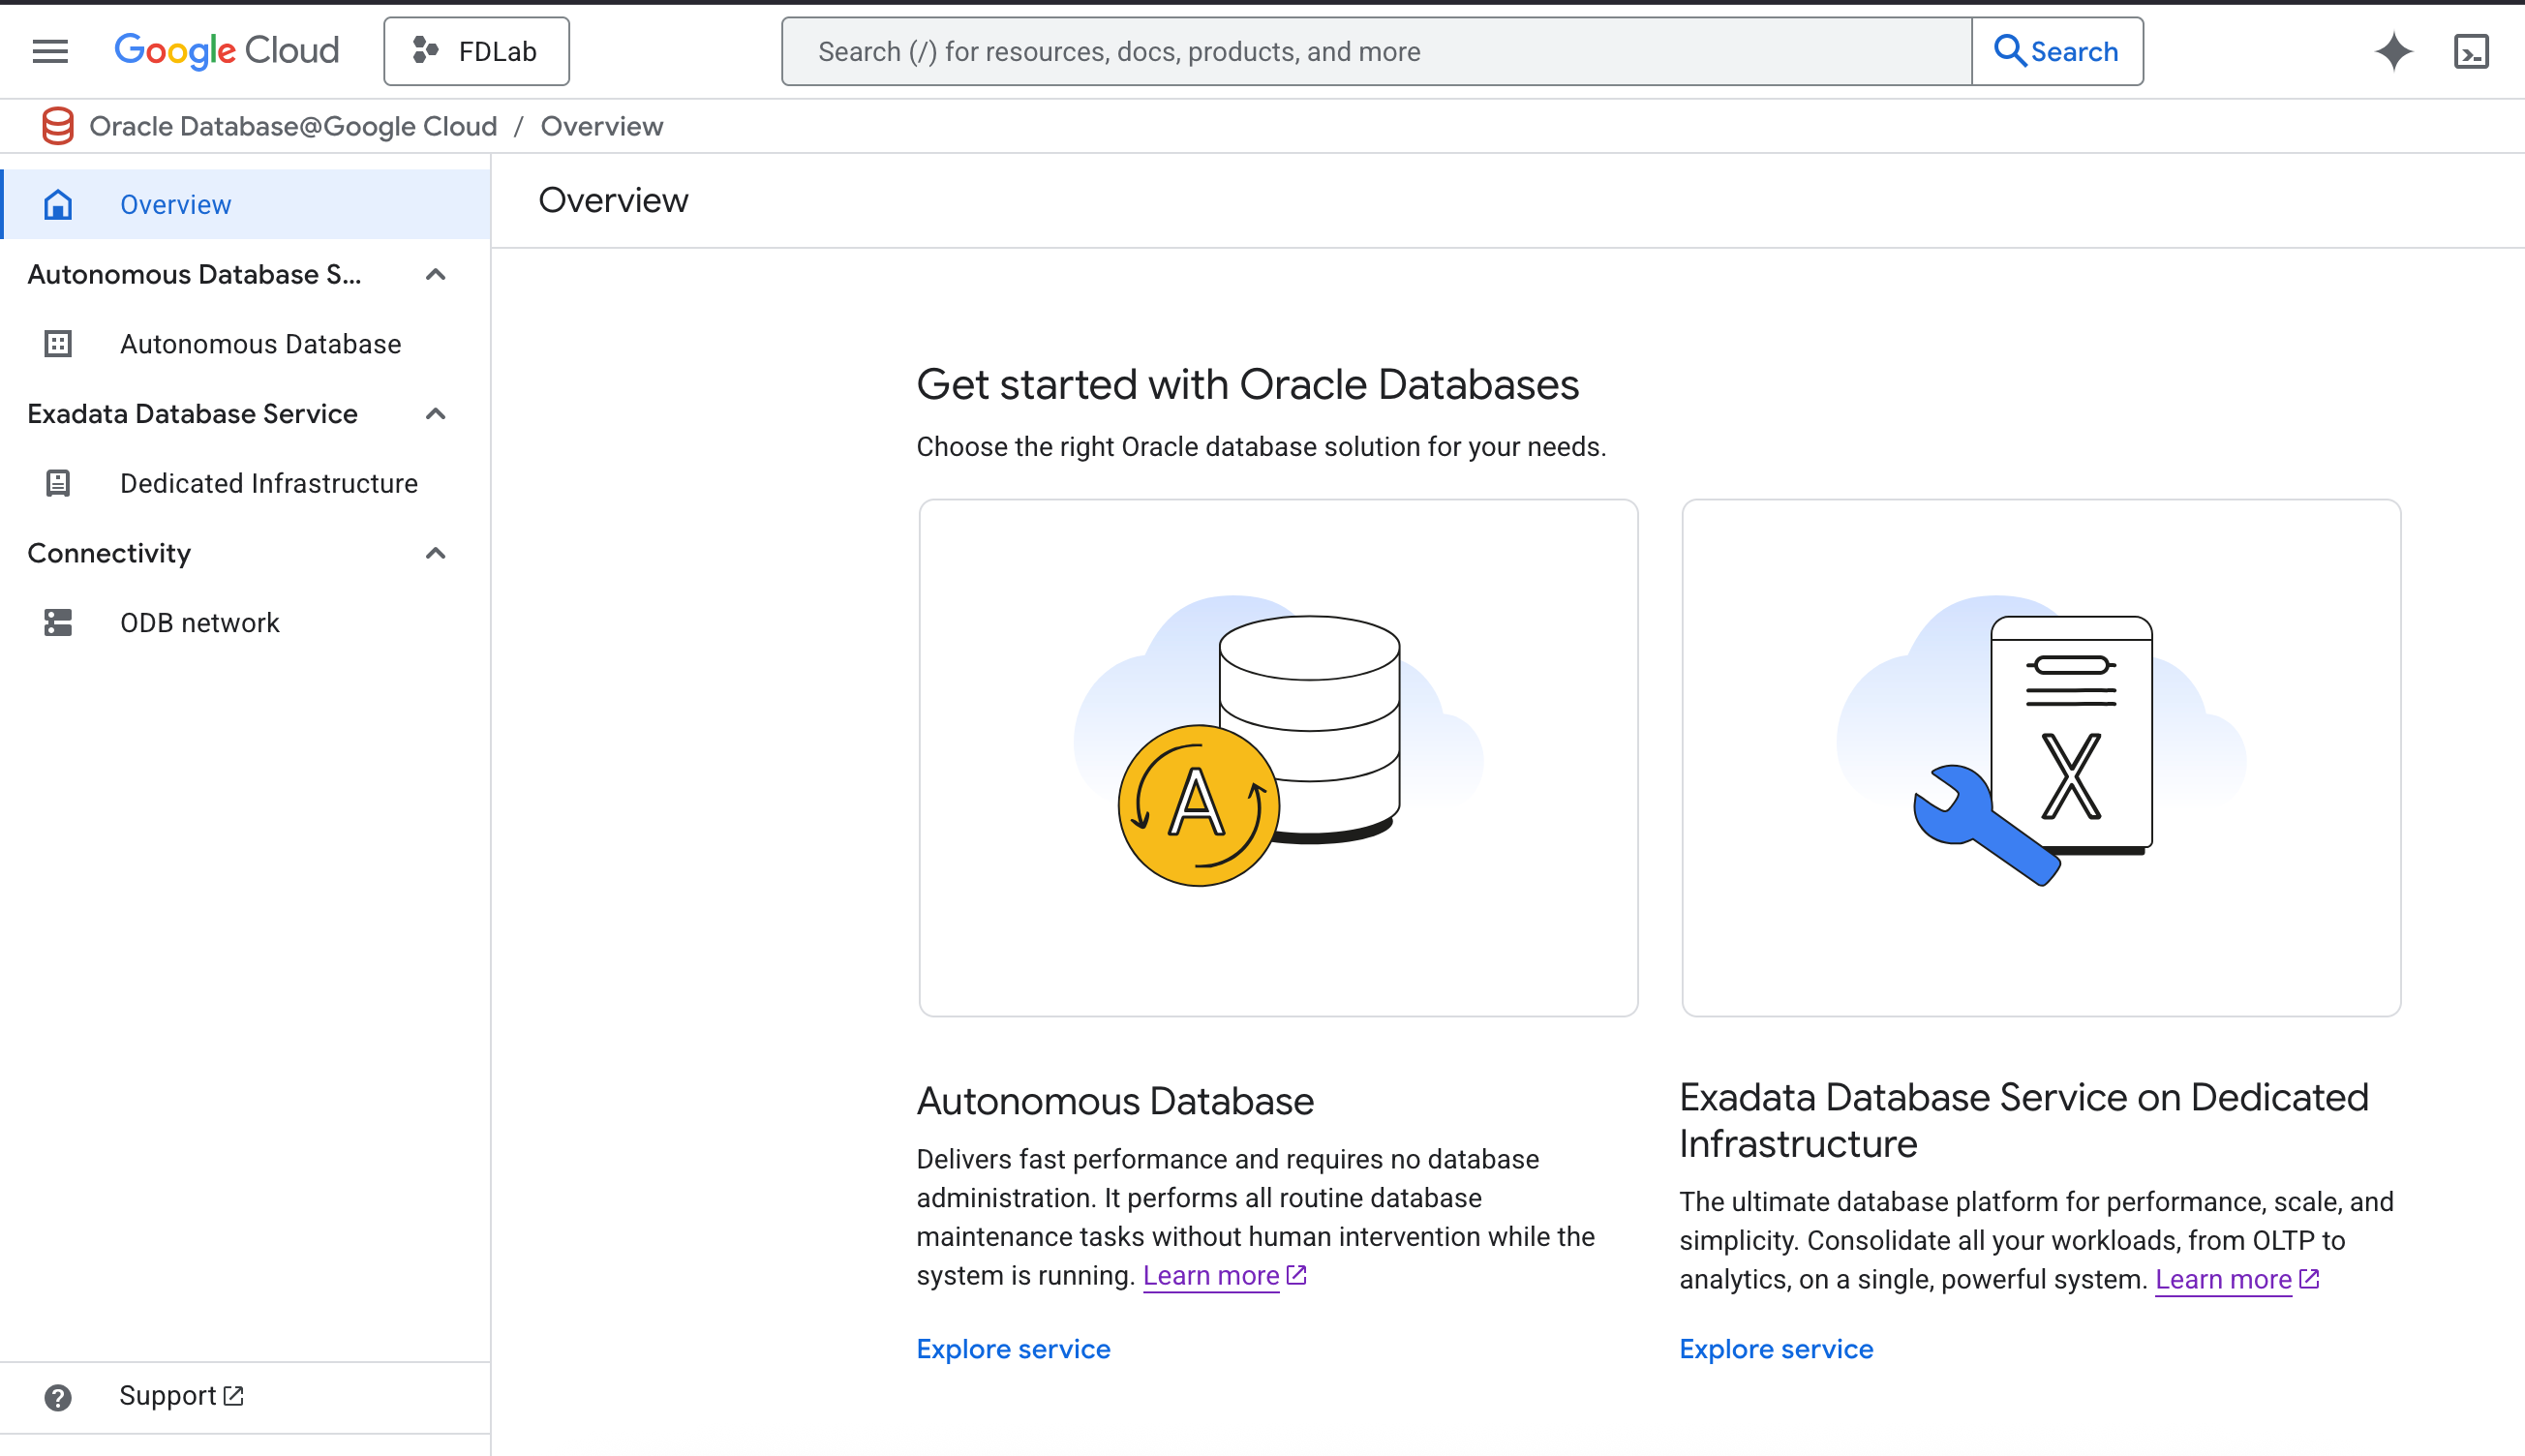Image resolution: width=2525 pixels, height=1456 pixels.
Task: Click the Autonomous Database illustration card
Action: [x=1278, y=758]
